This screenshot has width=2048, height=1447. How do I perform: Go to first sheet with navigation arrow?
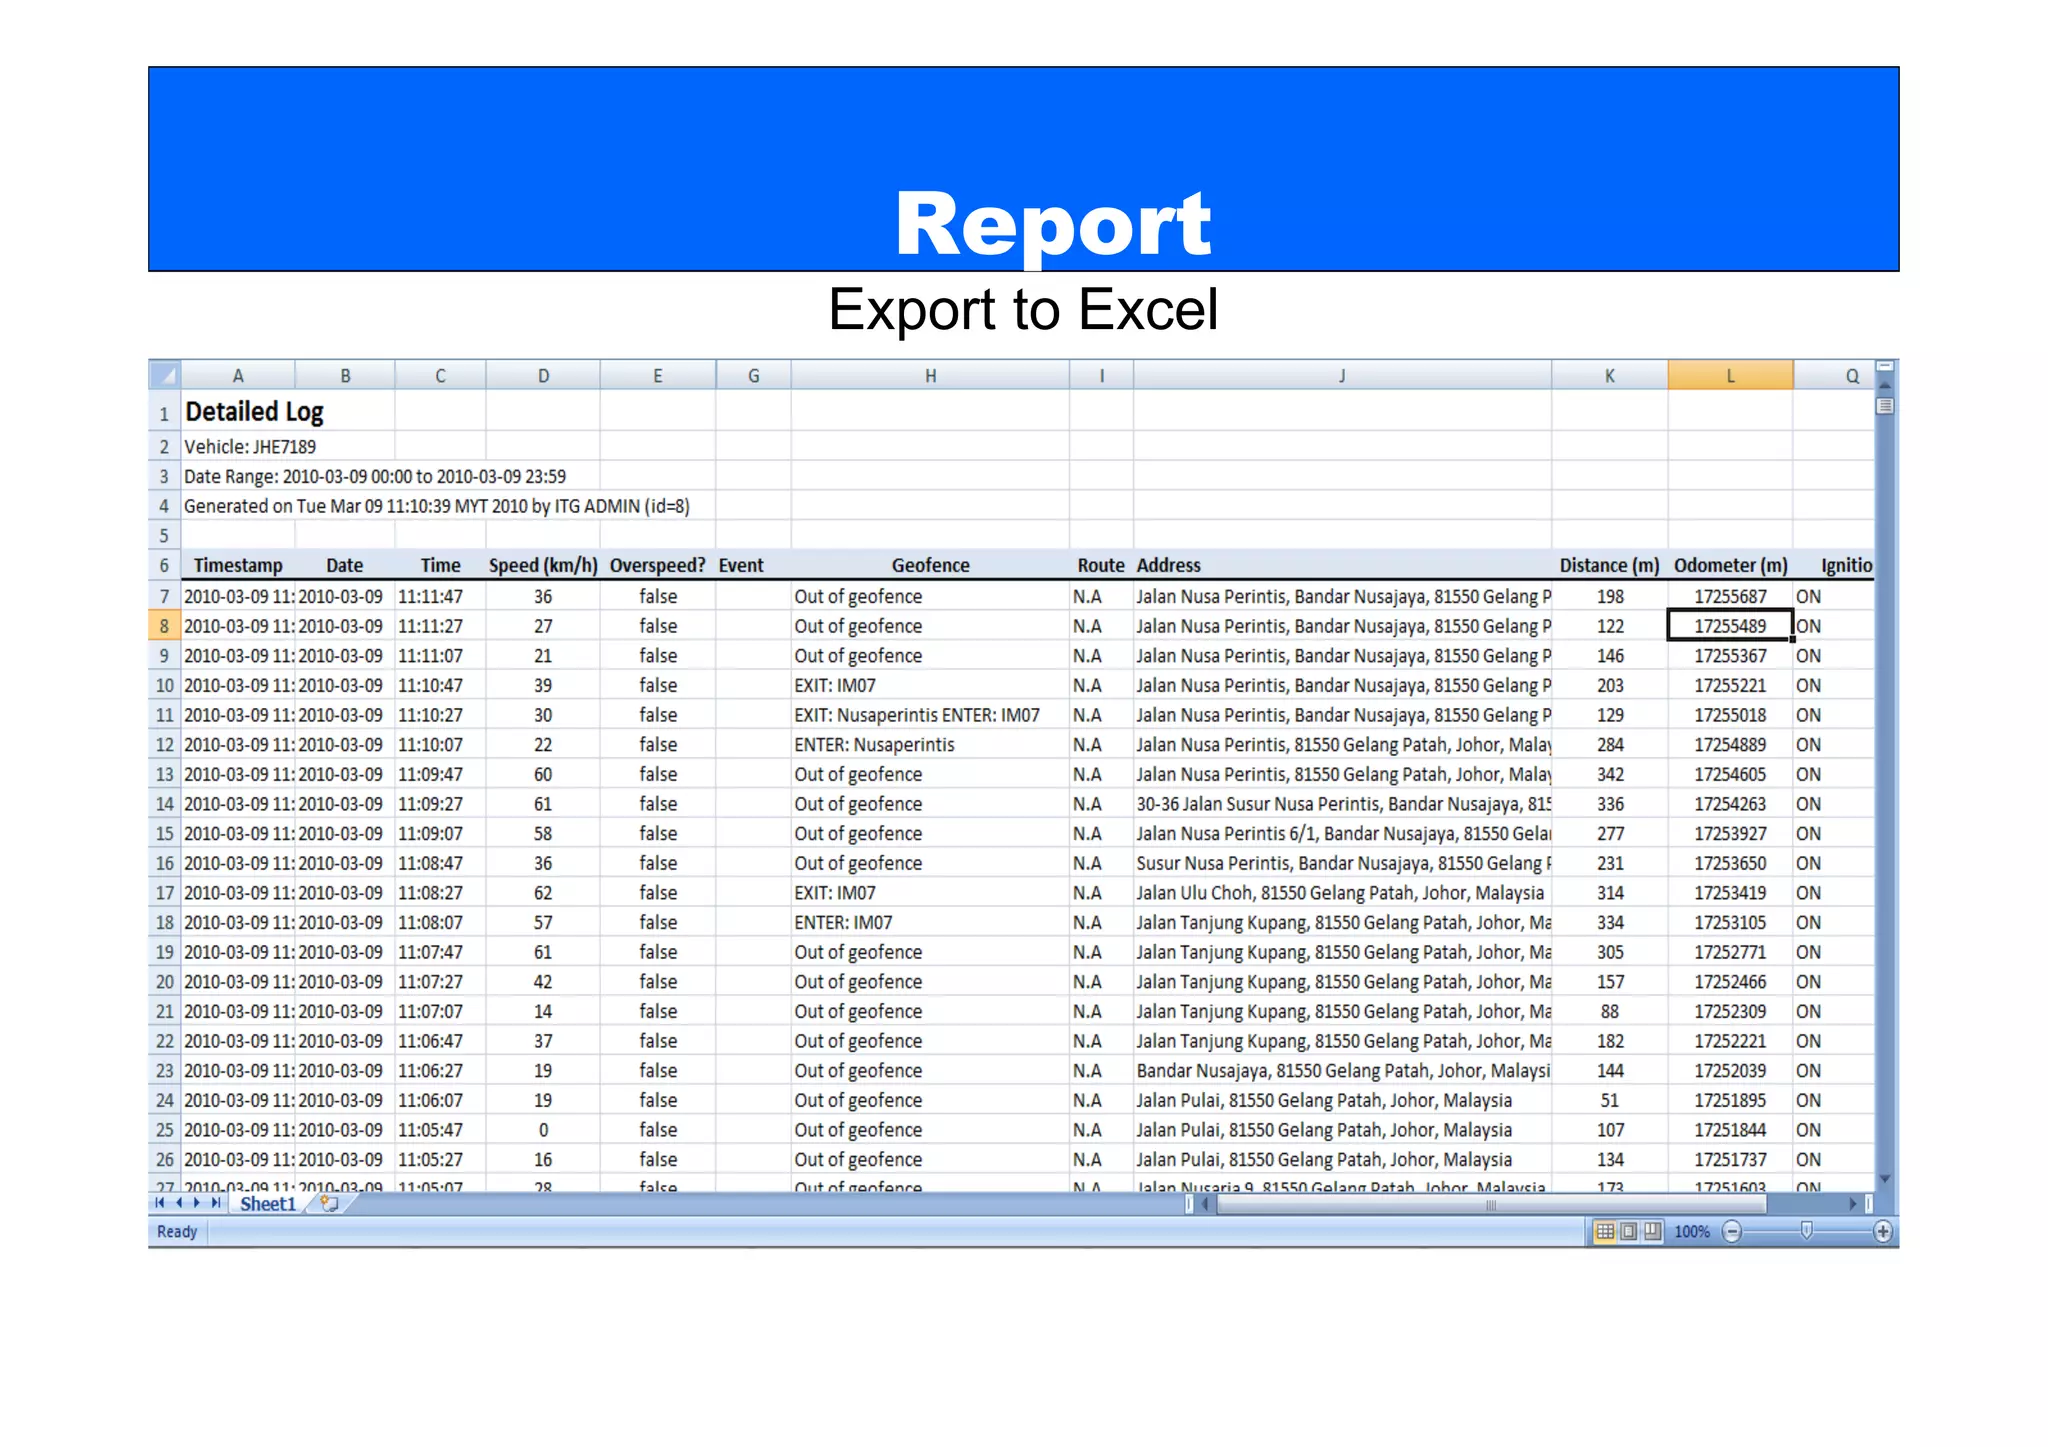[x=160, y=1203]
